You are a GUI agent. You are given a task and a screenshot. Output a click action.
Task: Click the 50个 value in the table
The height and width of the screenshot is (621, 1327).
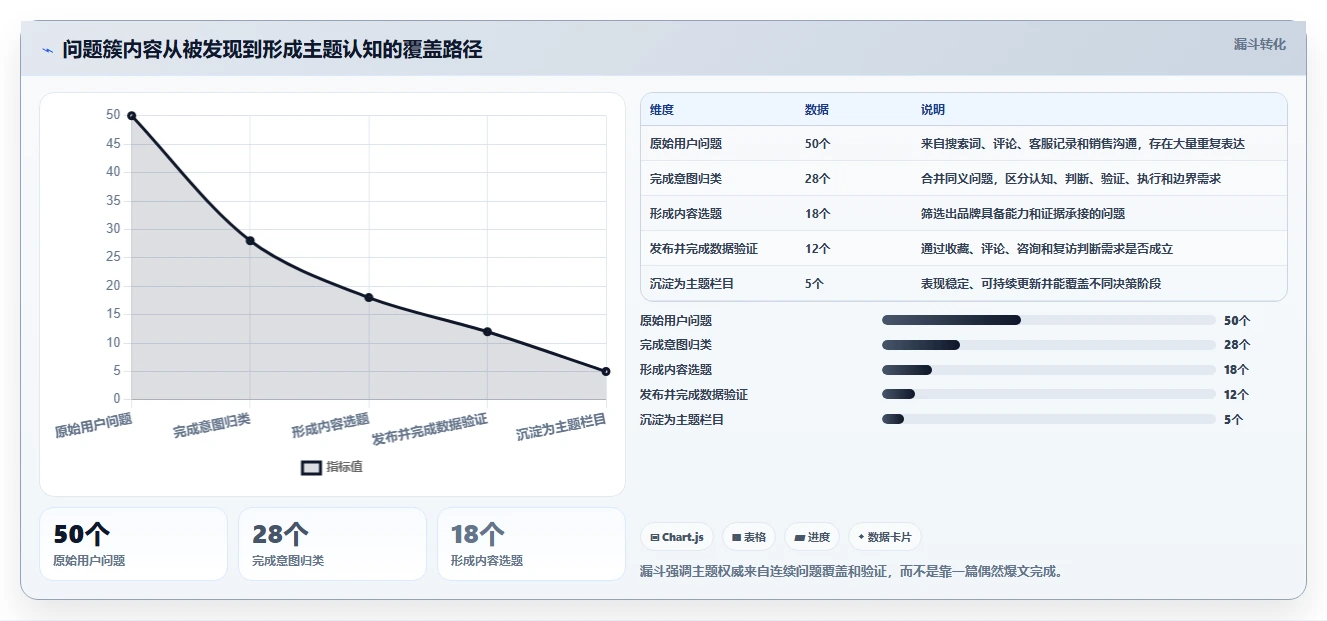pos(818,144)
